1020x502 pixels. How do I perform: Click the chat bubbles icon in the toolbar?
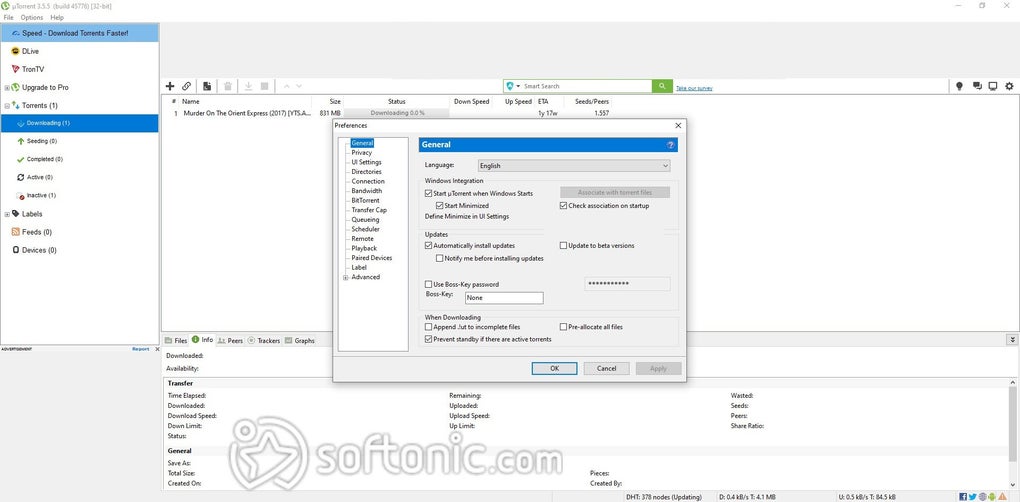tap(976, 86)
